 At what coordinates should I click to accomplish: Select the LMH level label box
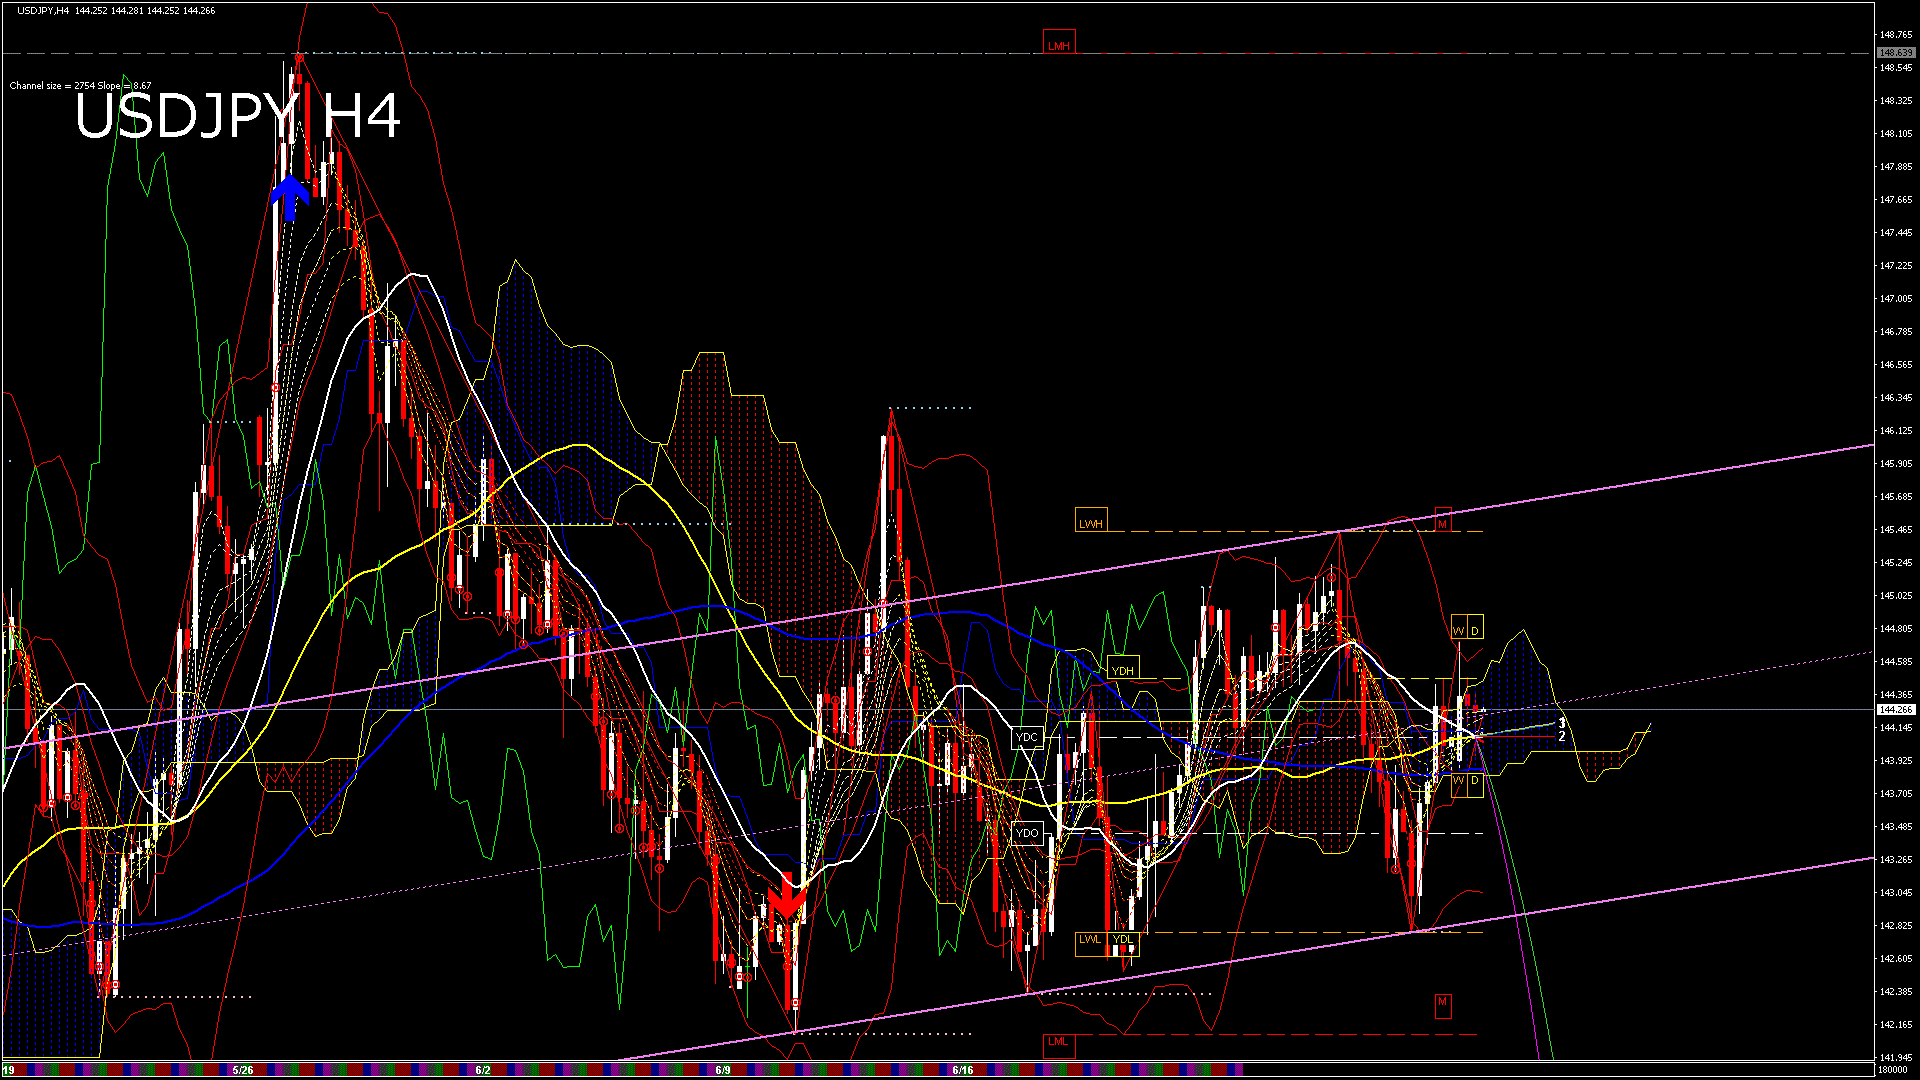[x=1058, y=45]
